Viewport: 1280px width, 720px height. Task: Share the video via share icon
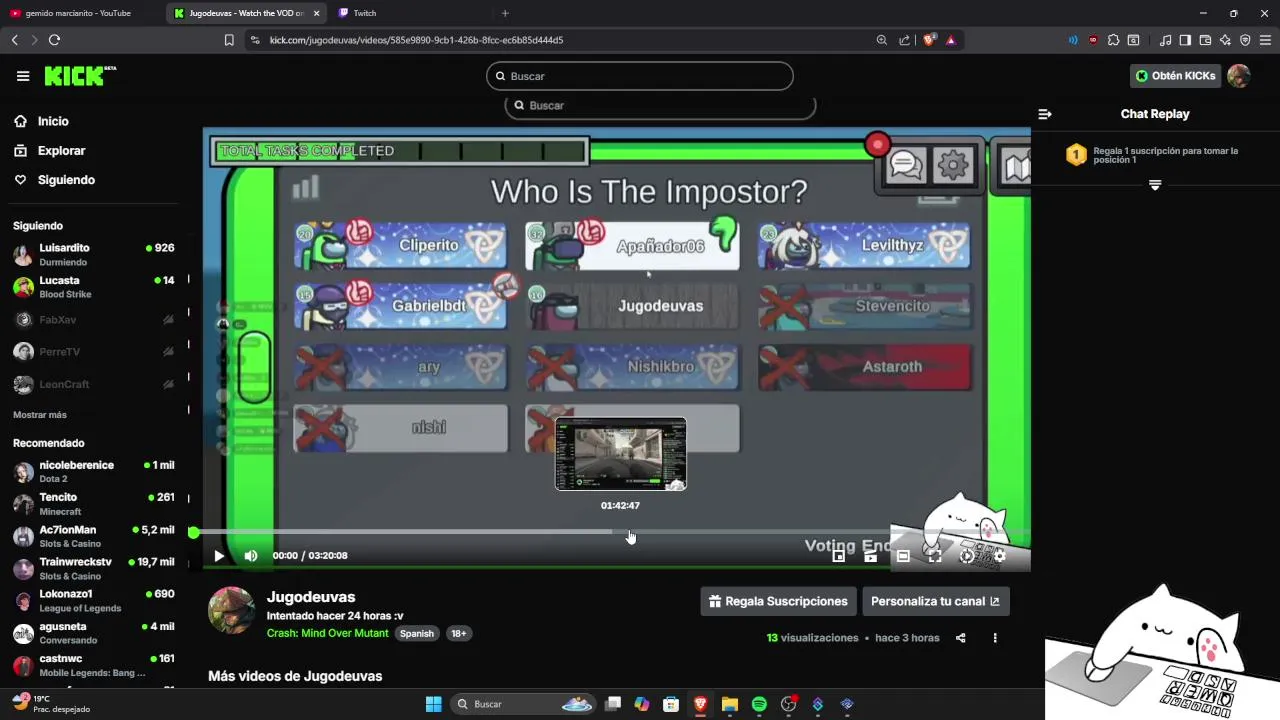[961, 638]
